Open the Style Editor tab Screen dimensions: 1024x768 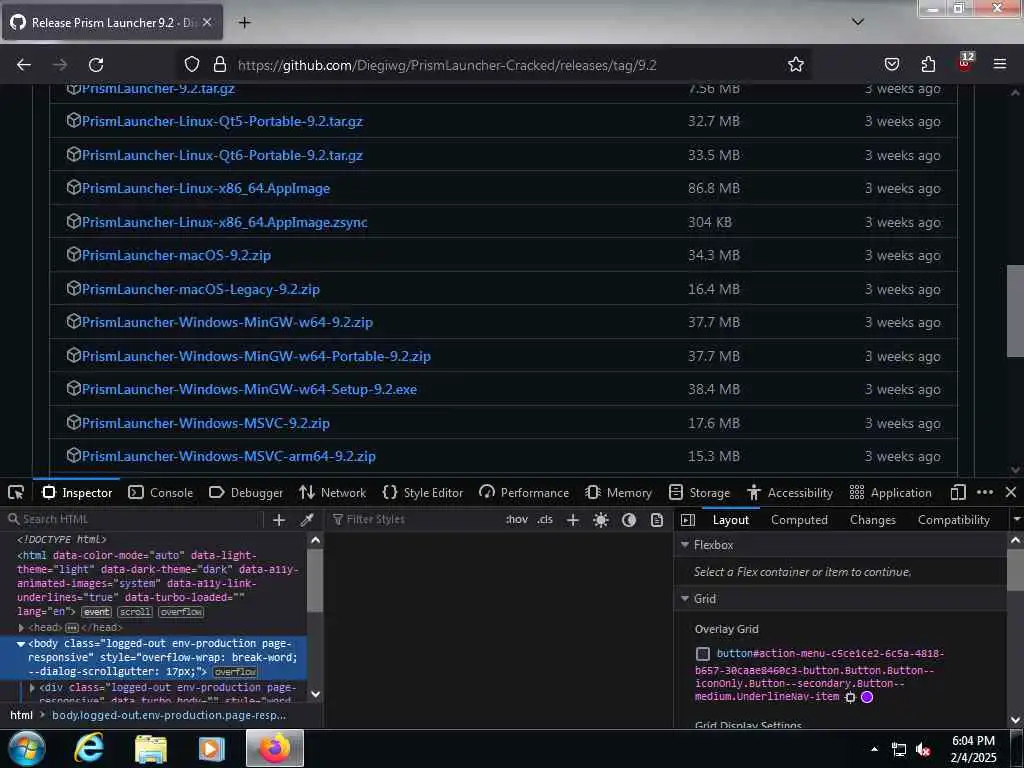click(423, 492)
